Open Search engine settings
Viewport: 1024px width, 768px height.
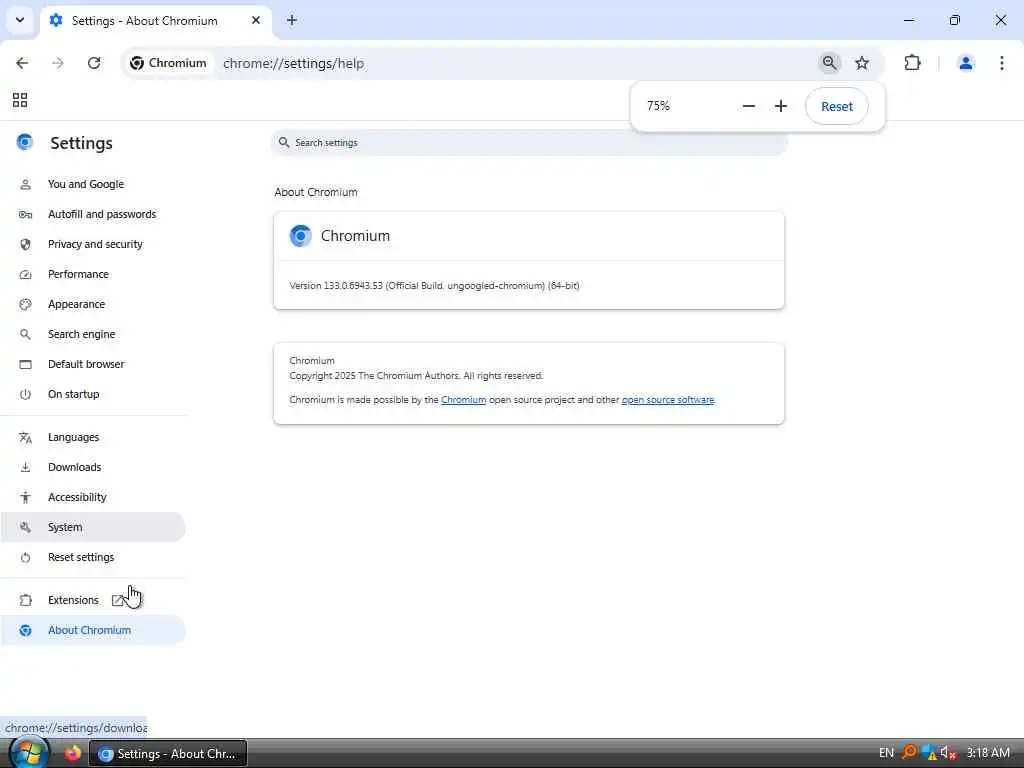(93, 334)
